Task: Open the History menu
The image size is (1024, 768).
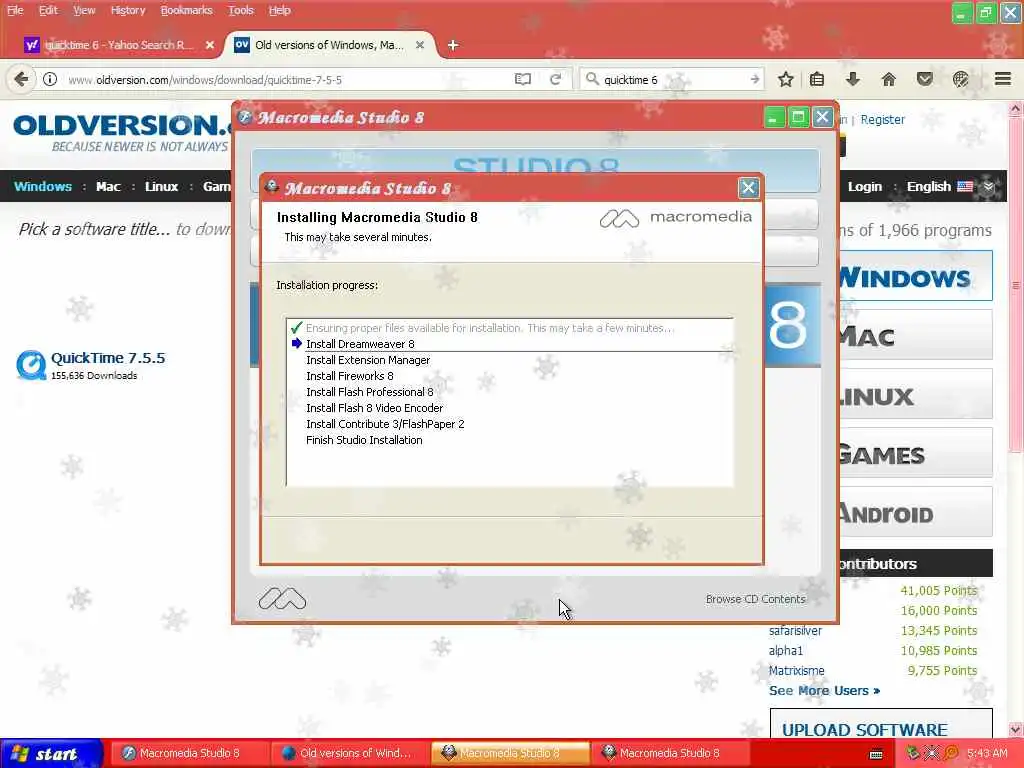Action: pyautogui.click(x=128, y=10)
